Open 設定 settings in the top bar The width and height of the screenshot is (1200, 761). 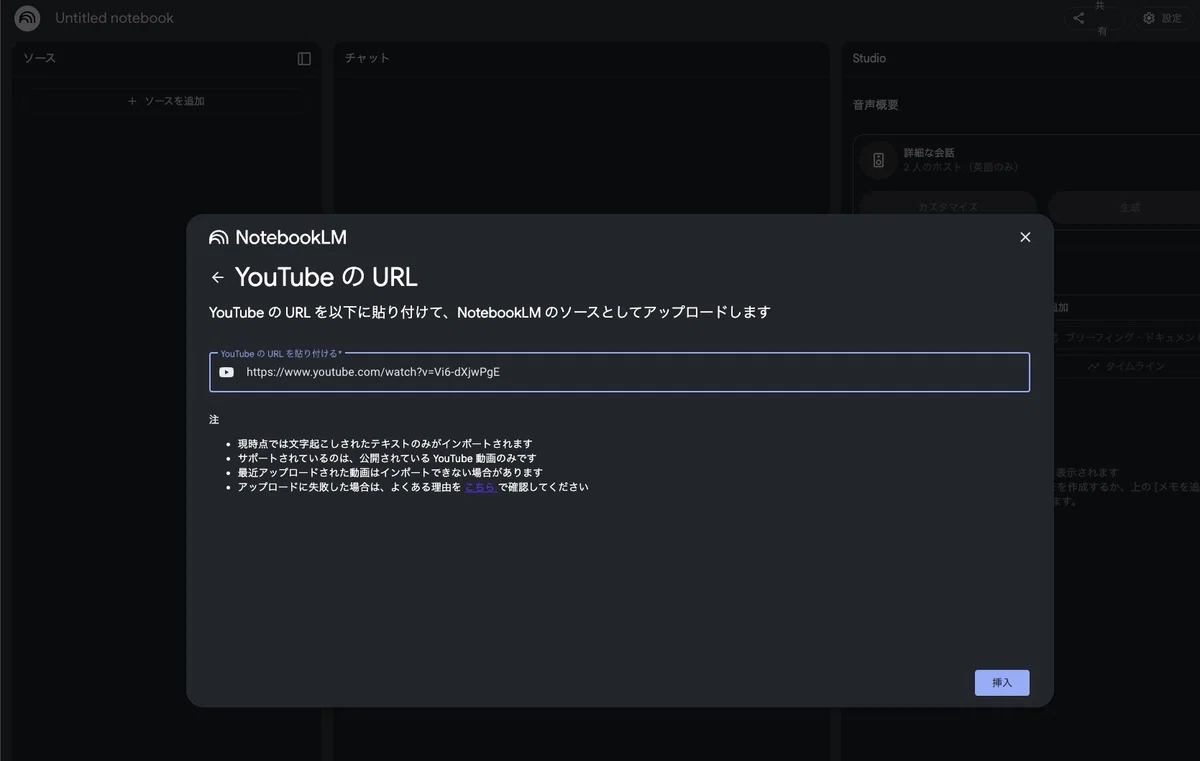(1163, 18)
